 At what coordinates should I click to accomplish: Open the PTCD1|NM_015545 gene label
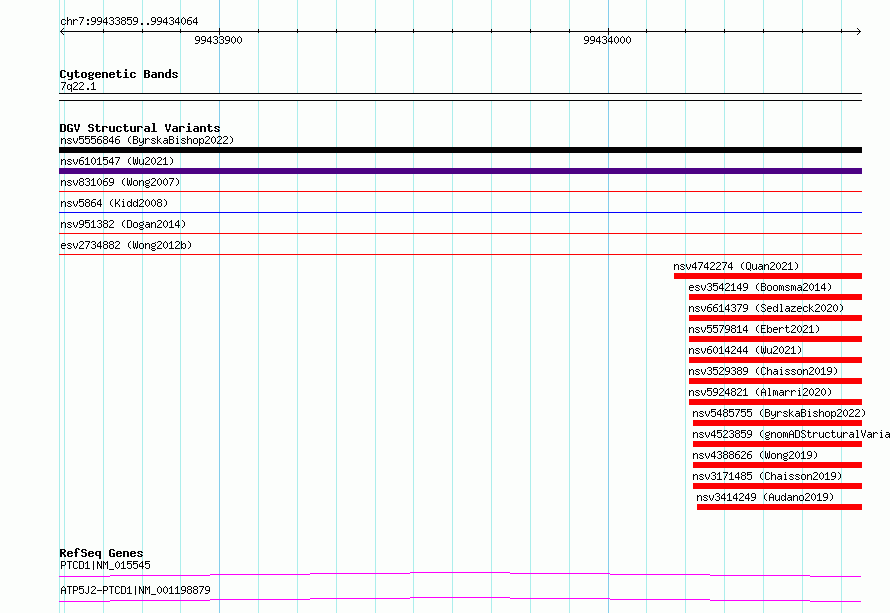click(105, 565)
